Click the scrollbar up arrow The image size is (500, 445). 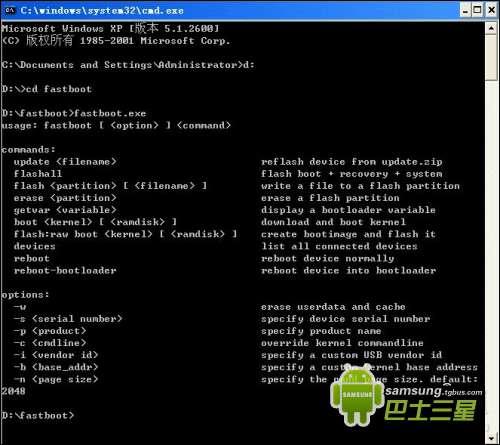tap(491, 28)
